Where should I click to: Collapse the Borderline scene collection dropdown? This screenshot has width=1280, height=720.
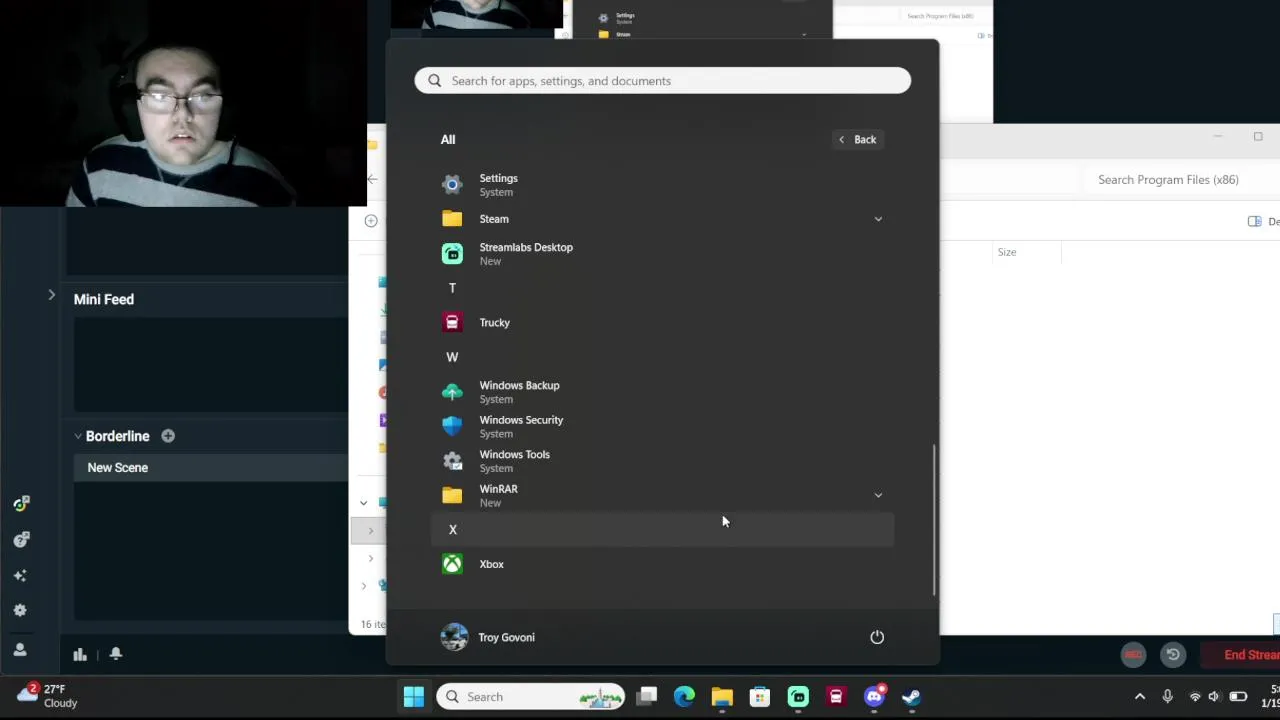[78, 436]
